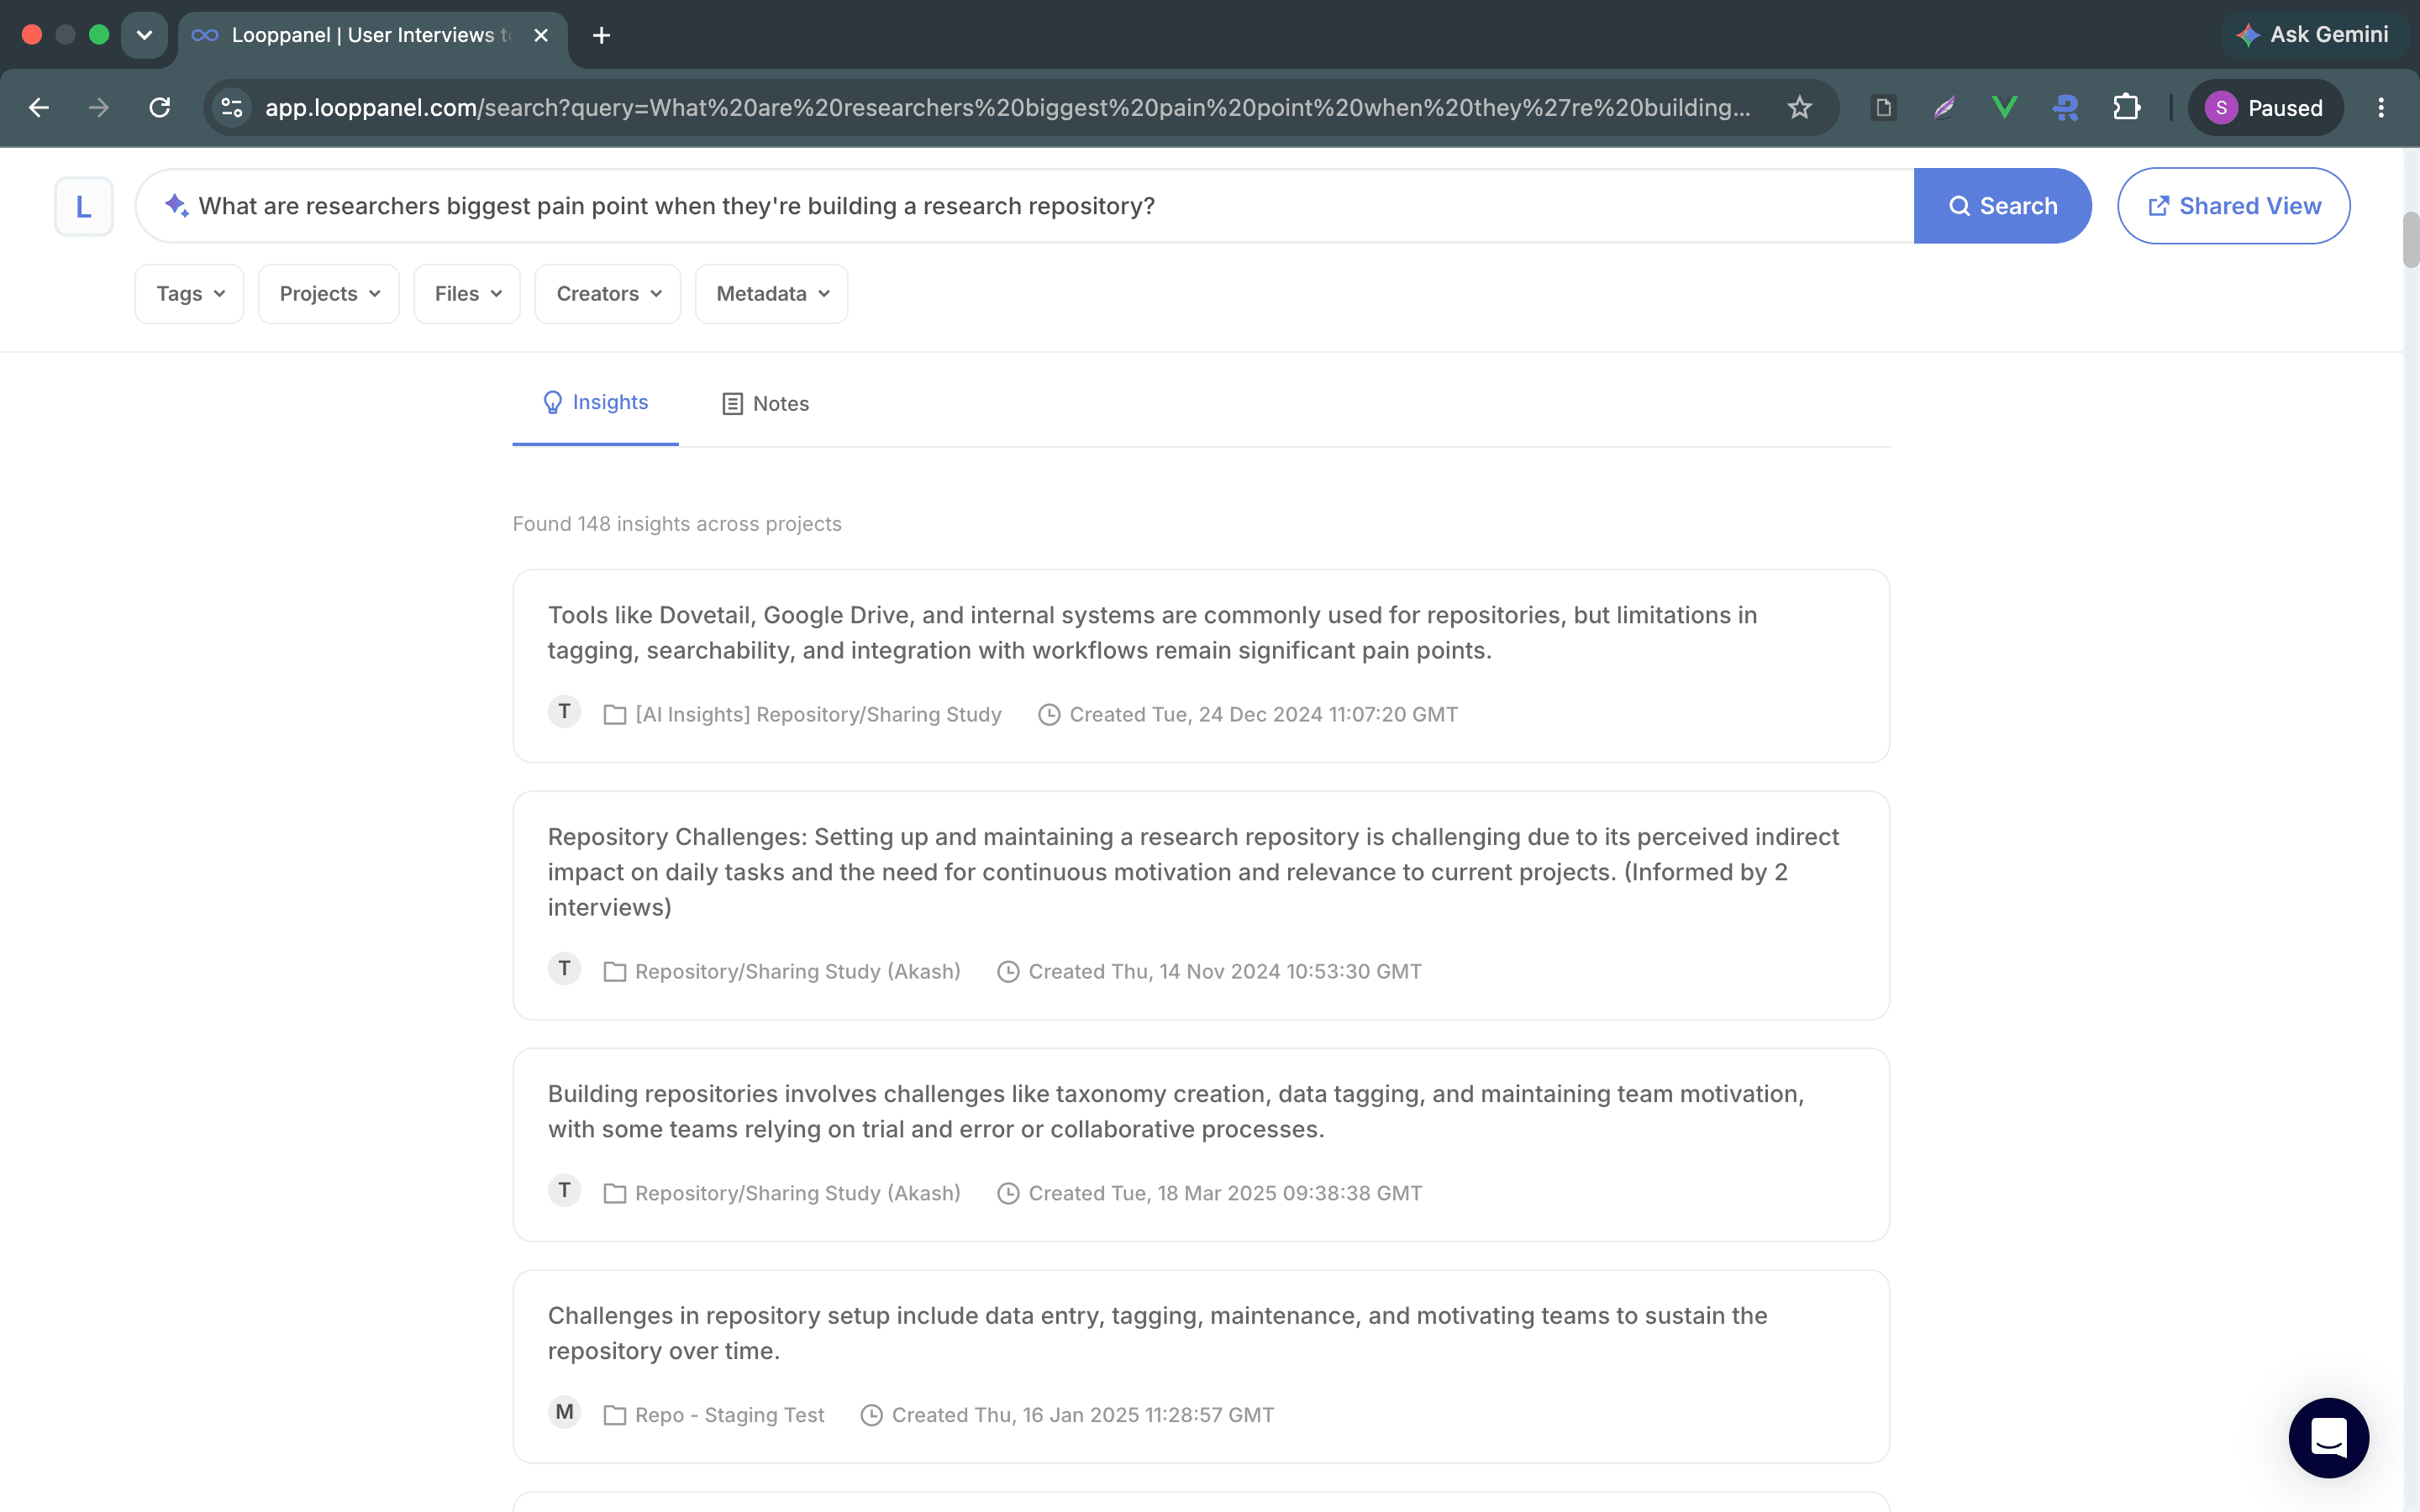Open the Repo - Staging Test project
Image resolution: width=2420 pixels, height=1512 pixels.
coord(729,1416)
